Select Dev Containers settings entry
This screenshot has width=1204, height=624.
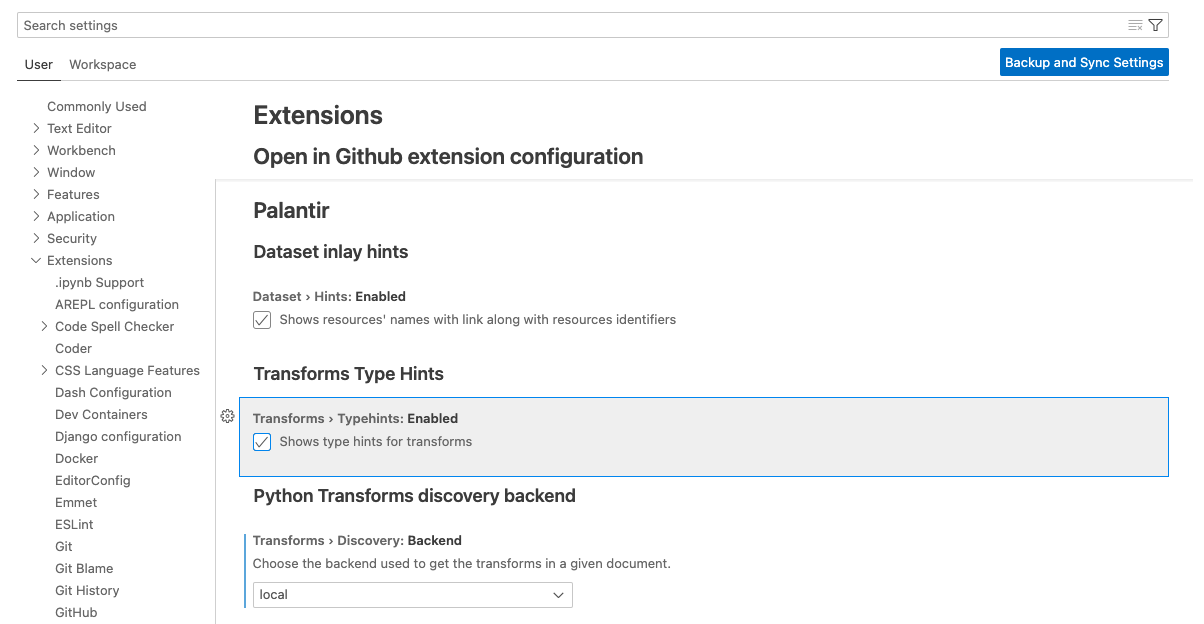[101, 414]
